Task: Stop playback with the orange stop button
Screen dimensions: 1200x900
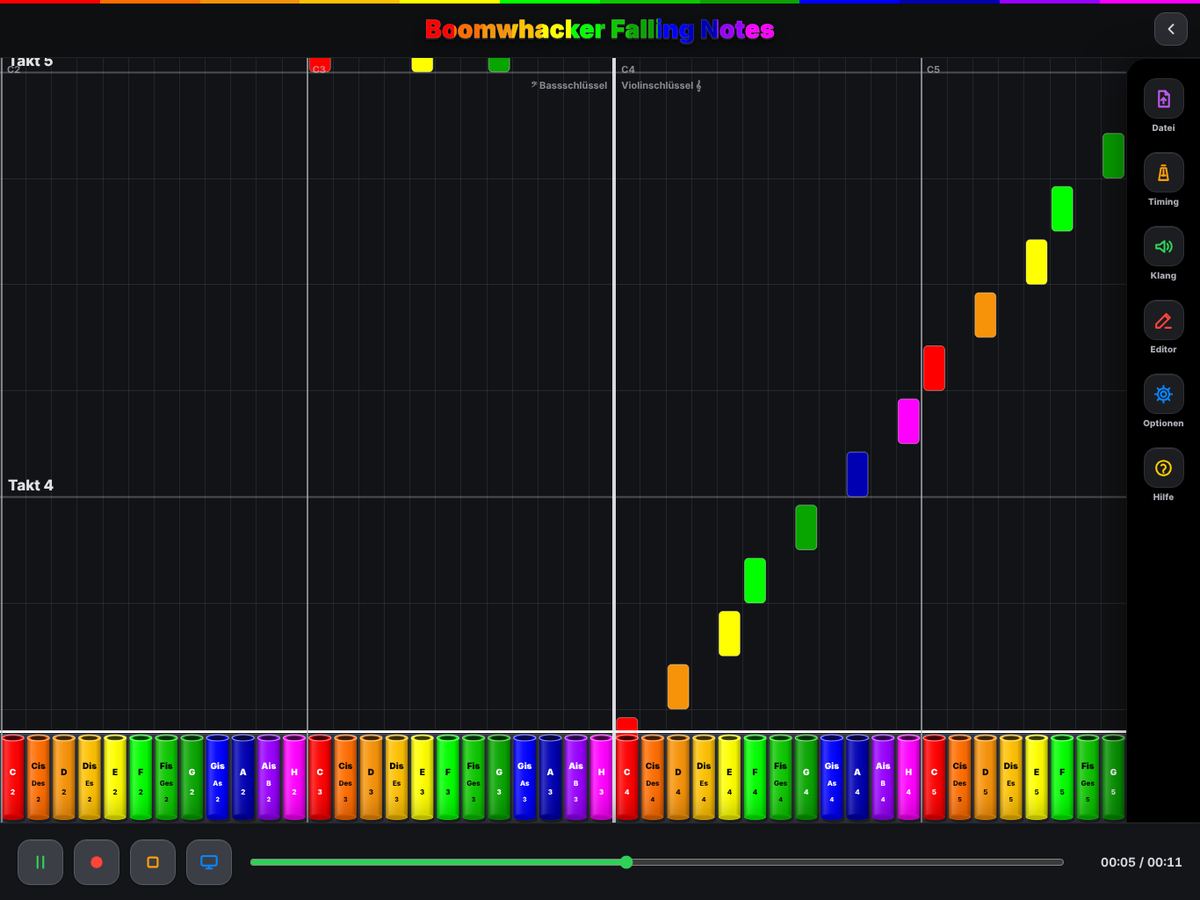Action: (153, 862)
